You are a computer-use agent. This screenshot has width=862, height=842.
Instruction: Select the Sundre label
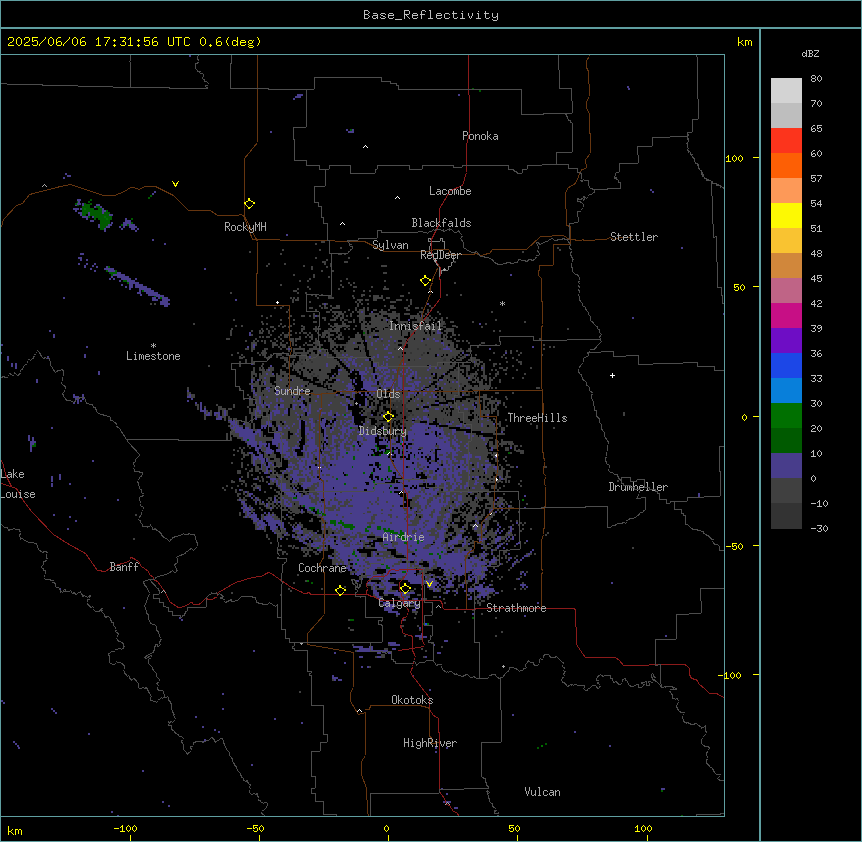[x=292, y=391]
